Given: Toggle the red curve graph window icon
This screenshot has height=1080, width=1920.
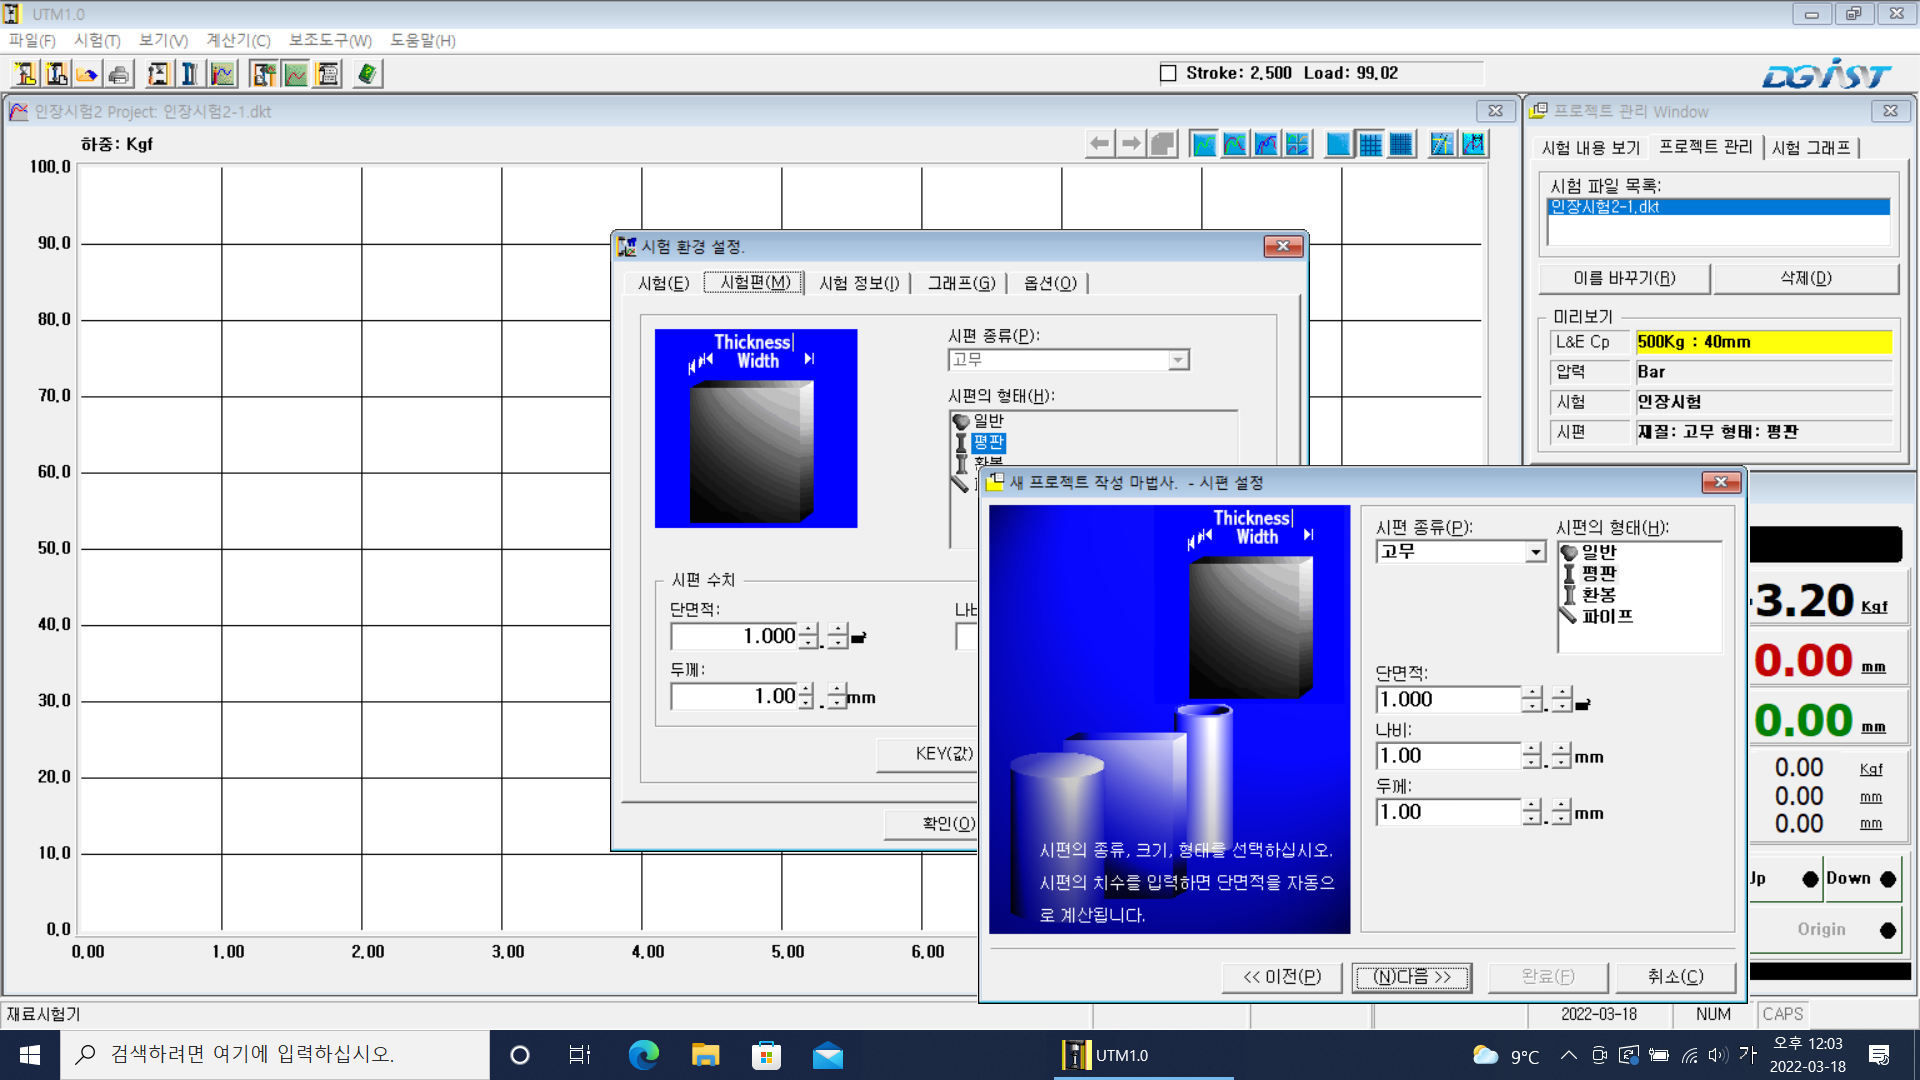Looking at the screenshot, I should [296, 74].
